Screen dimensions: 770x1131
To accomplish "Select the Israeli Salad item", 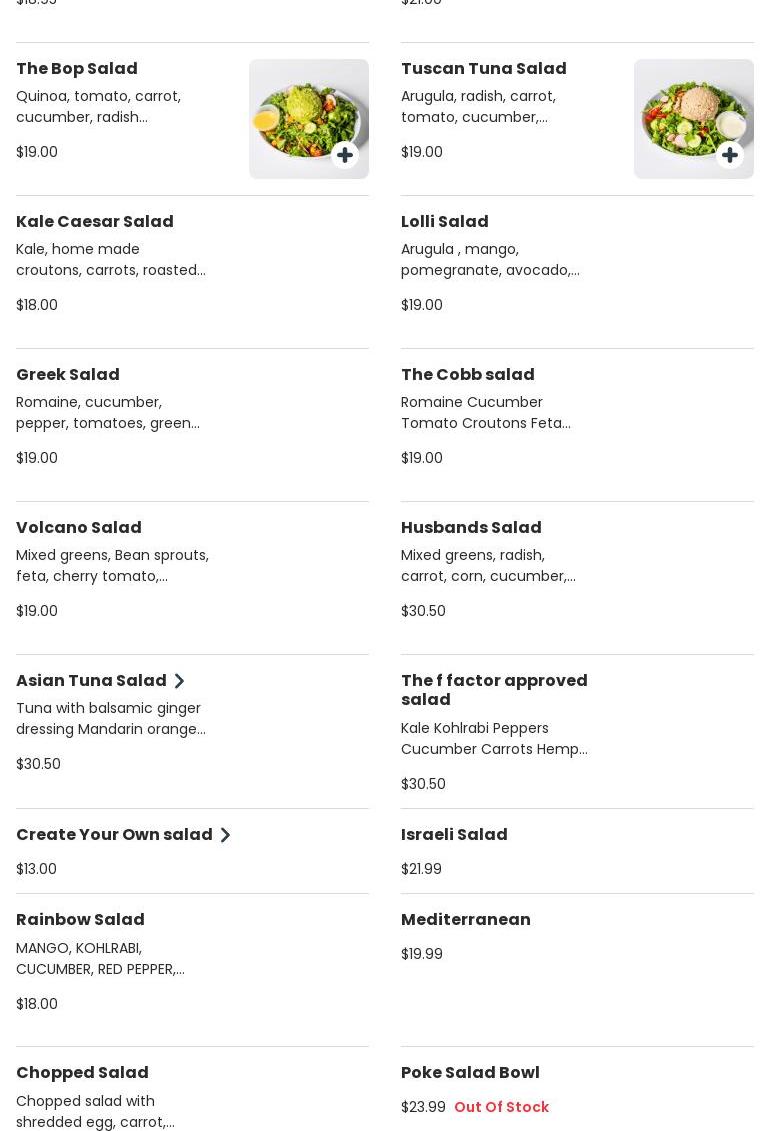I will pyautogui.click(x=454, y=834).
